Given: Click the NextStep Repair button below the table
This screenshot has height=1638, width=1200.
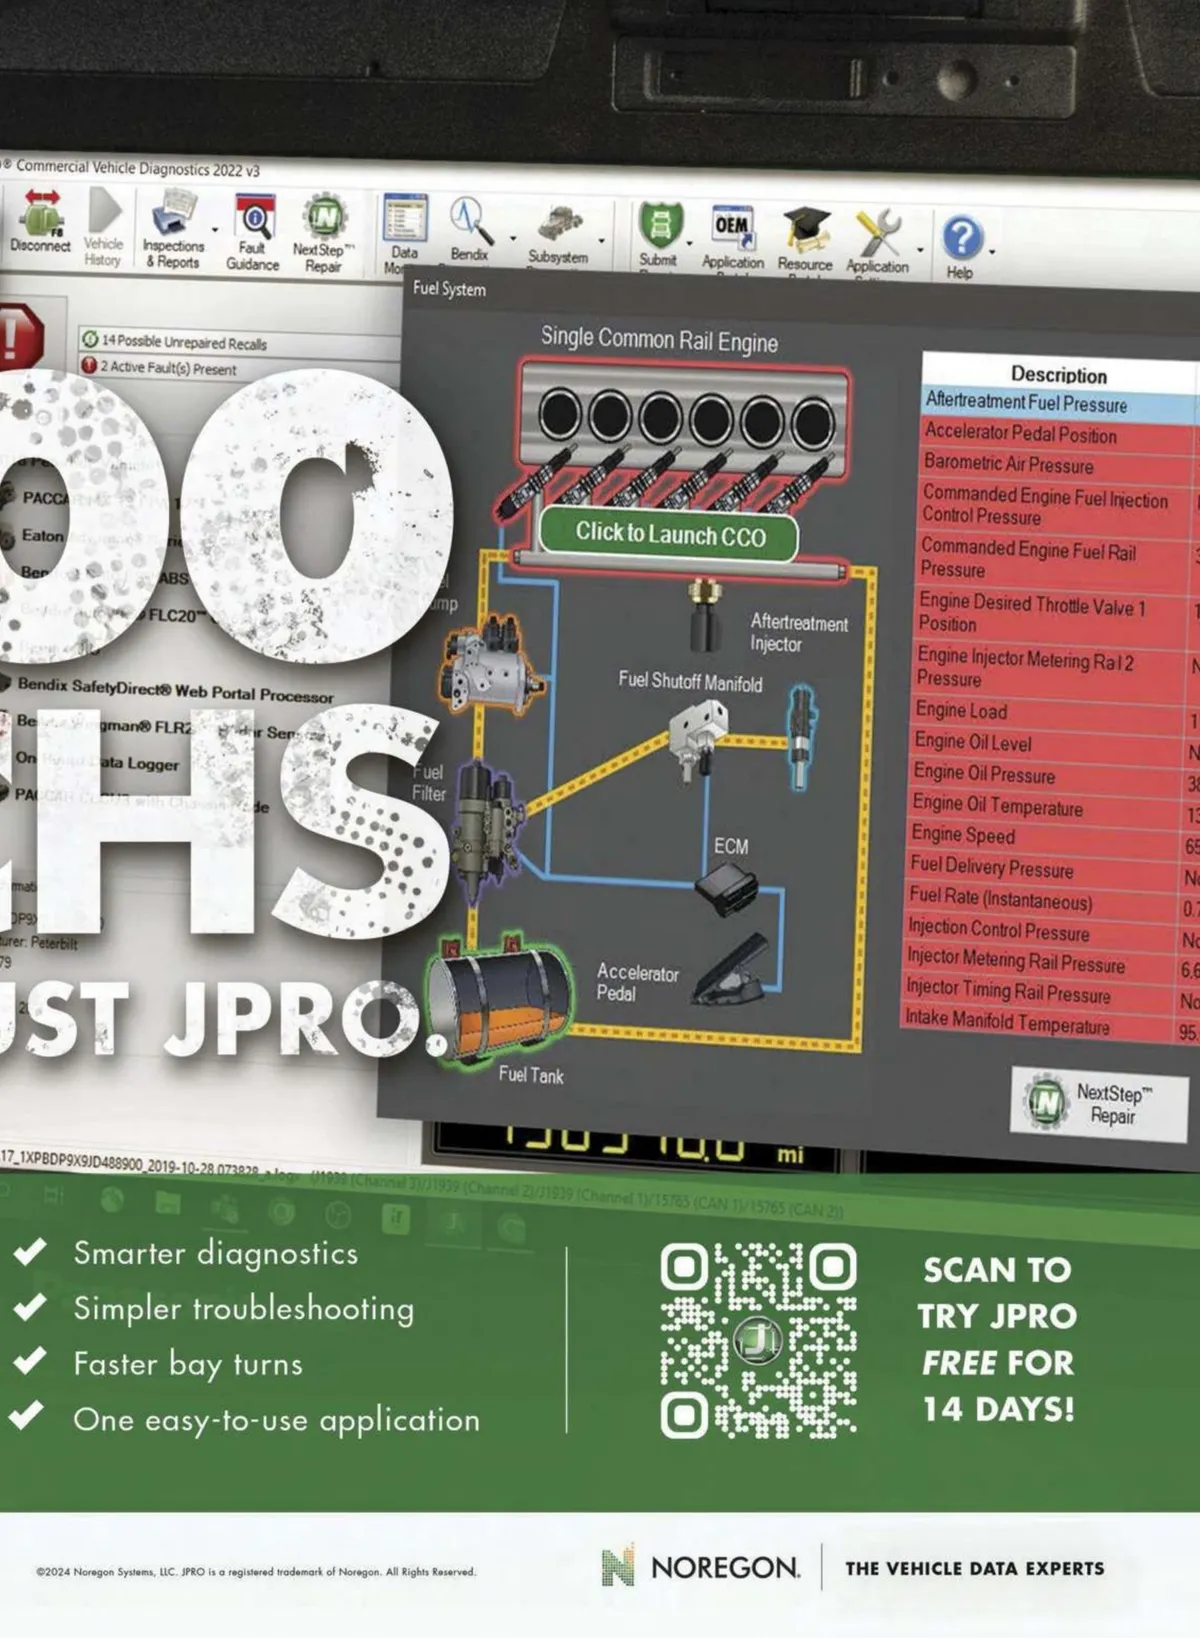Looking at the screenshot, I should point(1098,1103).
